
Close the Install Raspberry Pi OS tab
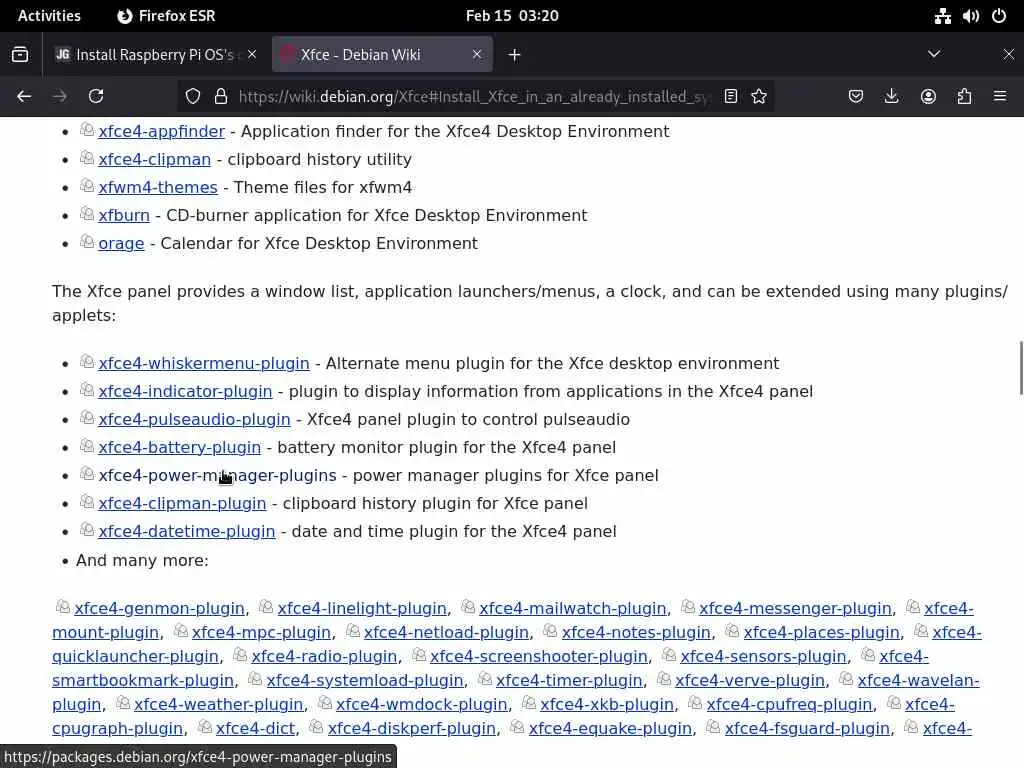(x=252, y=54)
